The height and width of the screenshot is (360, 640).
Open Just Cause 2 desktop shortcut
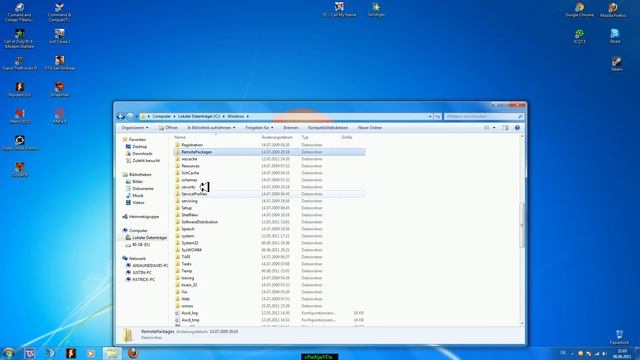point(60,36)
